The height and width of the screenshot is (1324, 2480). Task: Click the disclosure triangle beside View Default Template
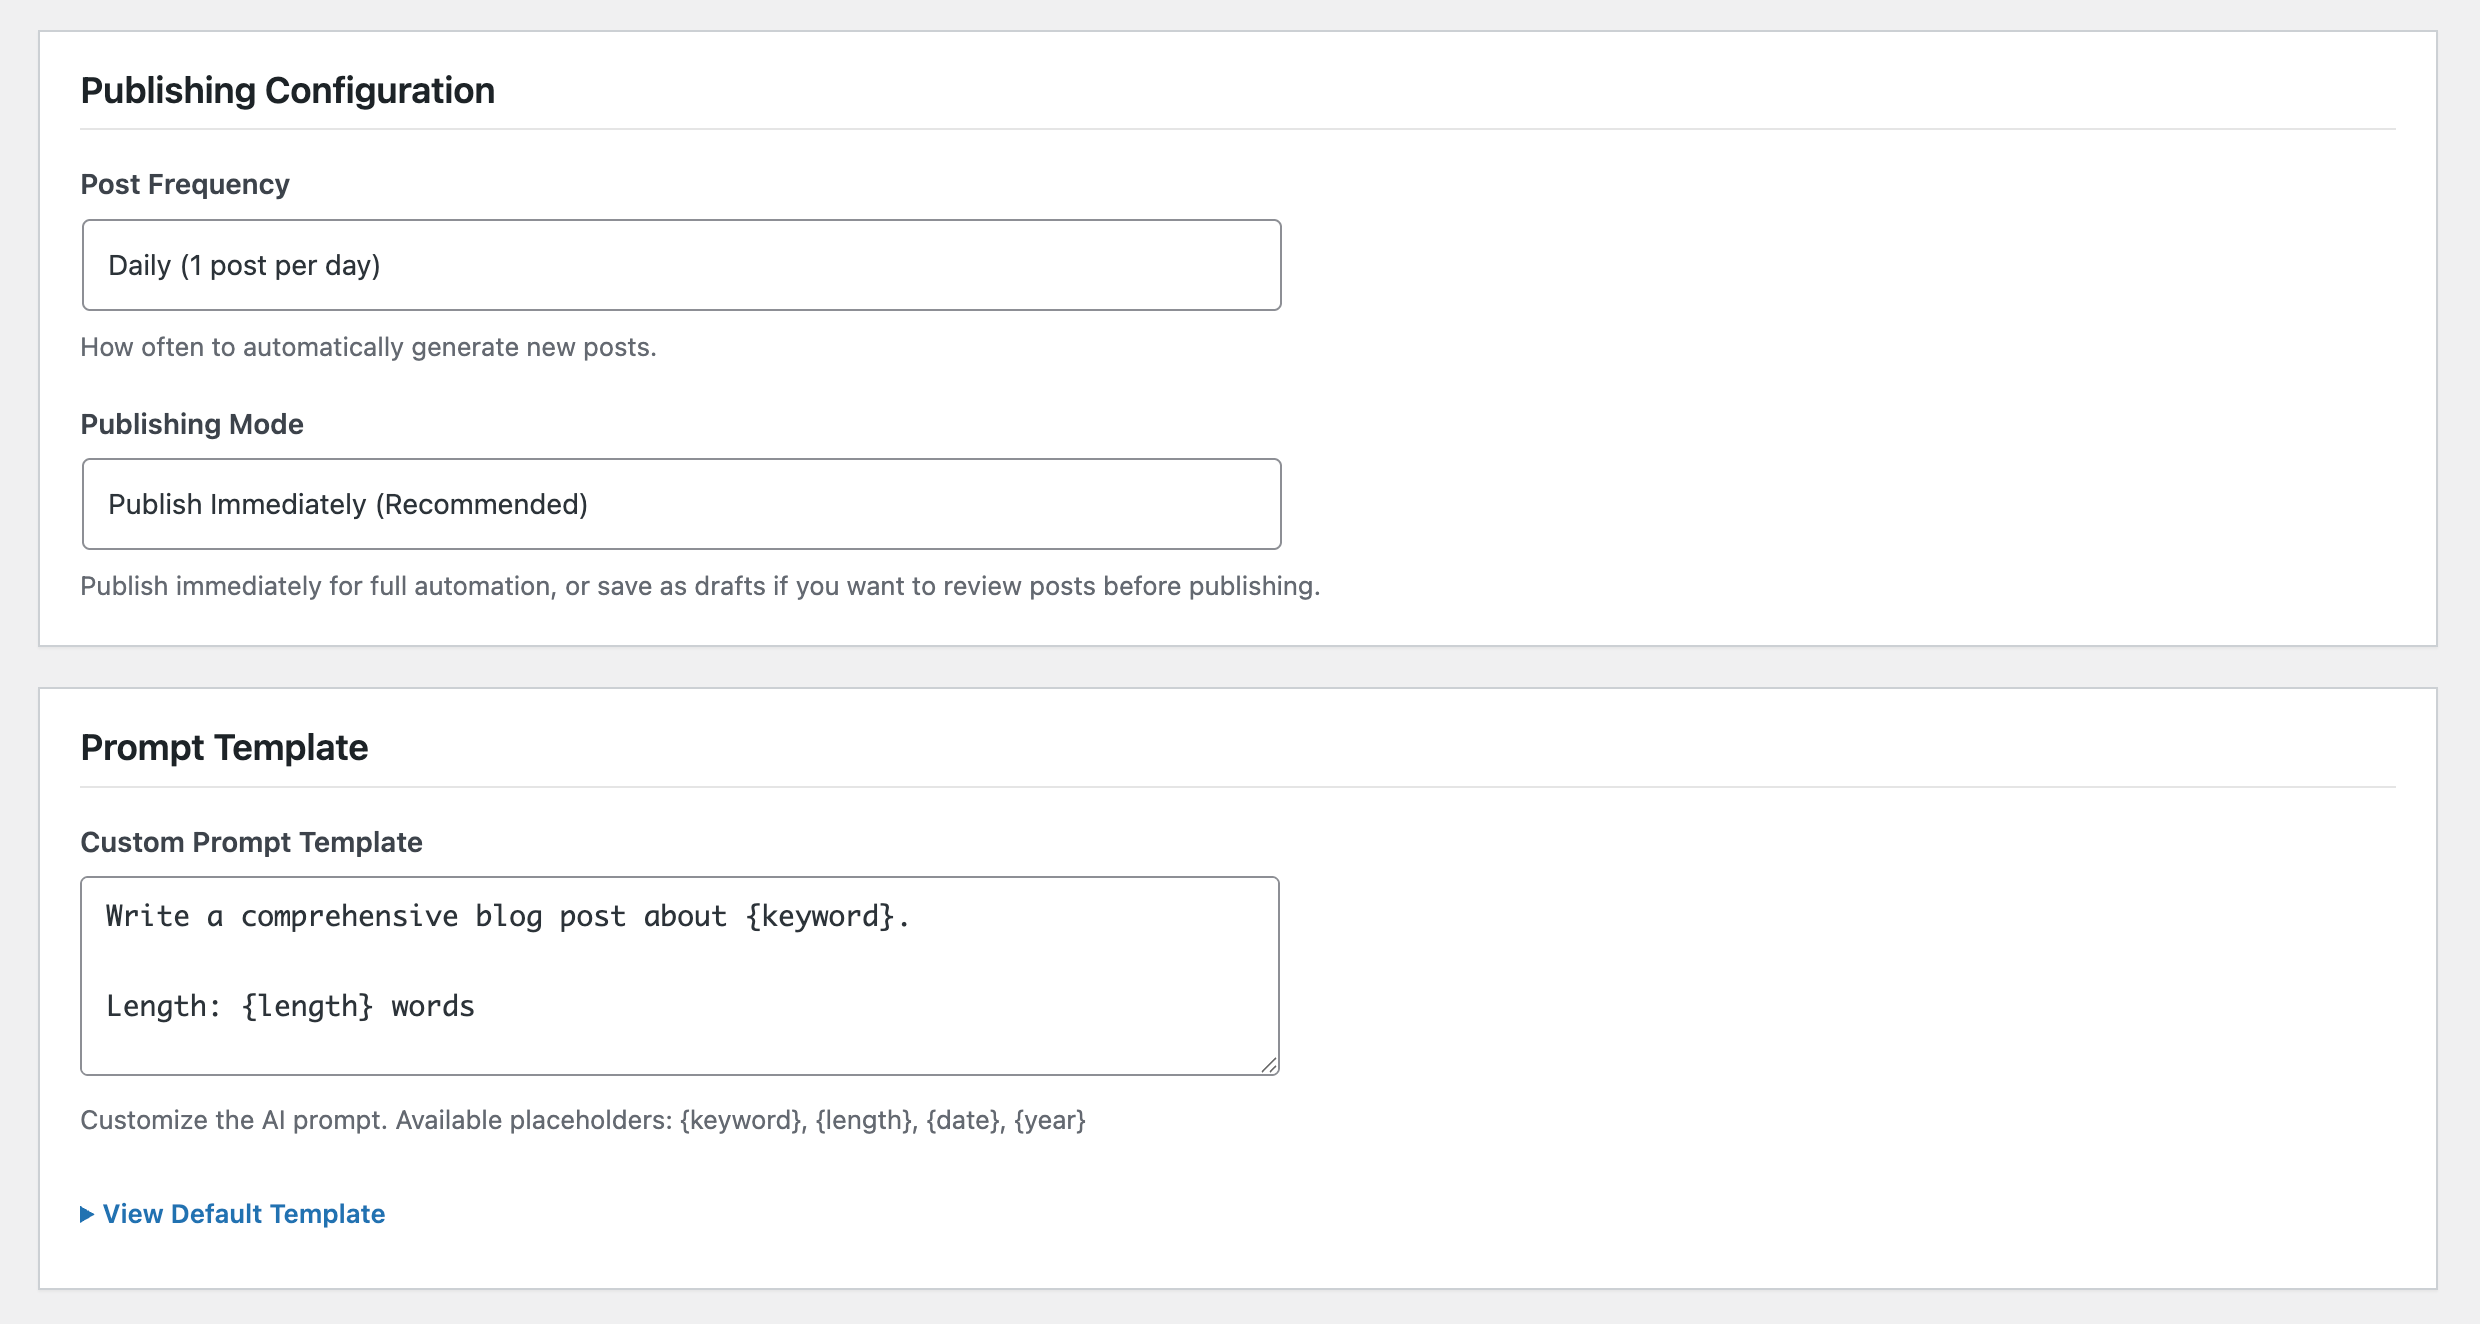[x=87, y=1214]
